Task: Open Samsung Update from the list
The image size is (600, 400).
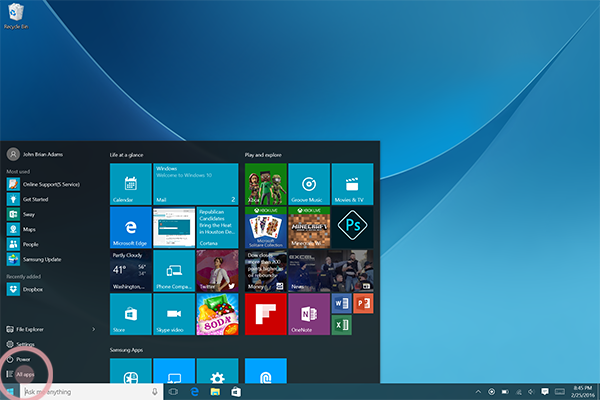Action: [34, 259]
